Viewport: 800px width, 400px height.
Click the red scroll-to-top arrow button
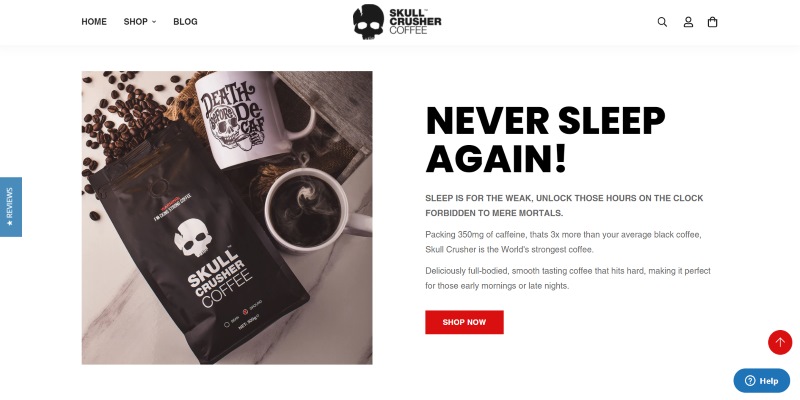780,342
